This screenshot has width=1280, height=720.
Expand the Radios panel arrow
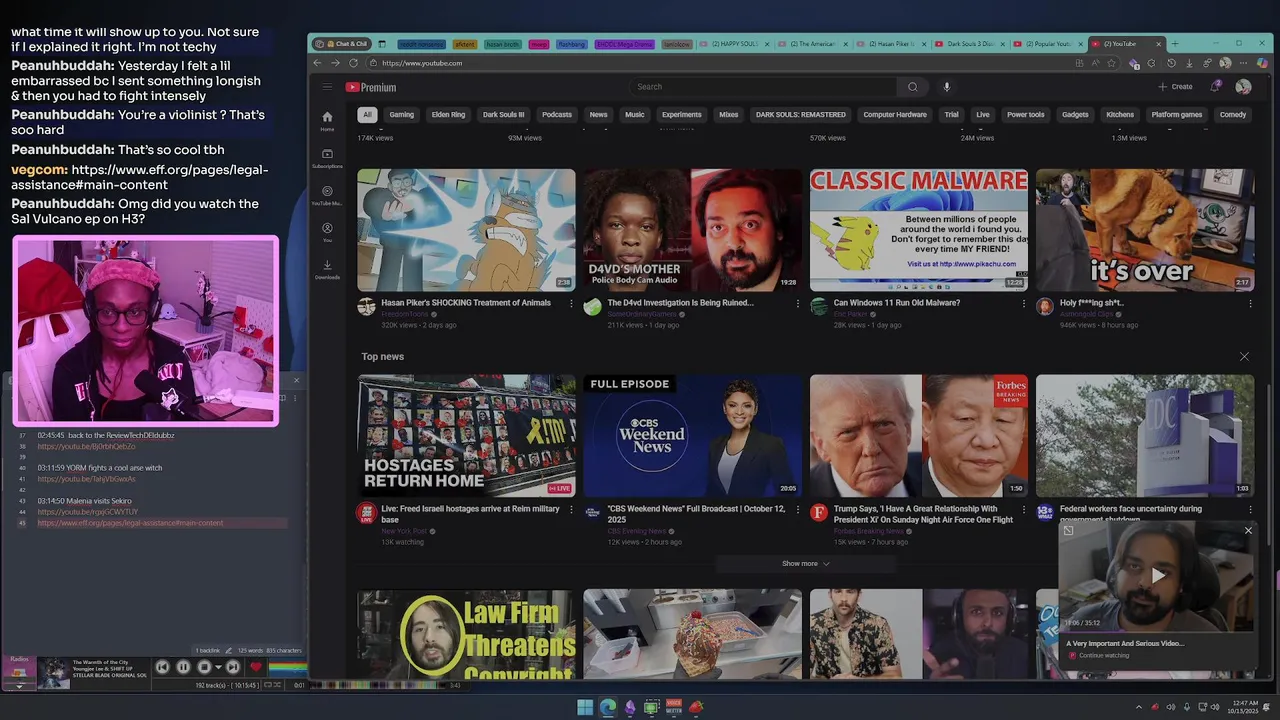(19, 686)
